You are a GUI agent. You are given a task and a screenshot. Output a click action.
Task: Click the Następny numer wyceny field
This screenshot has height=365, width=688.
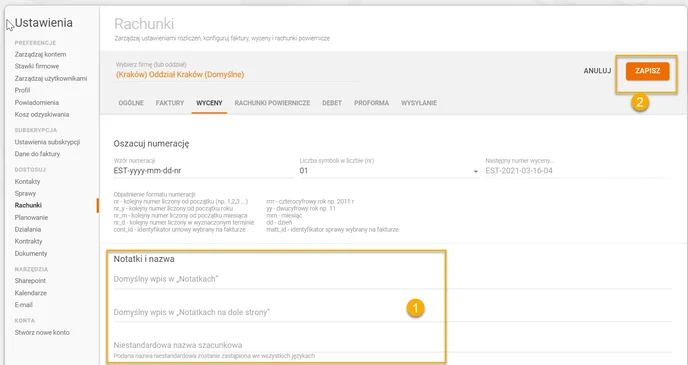click(577, 171)
